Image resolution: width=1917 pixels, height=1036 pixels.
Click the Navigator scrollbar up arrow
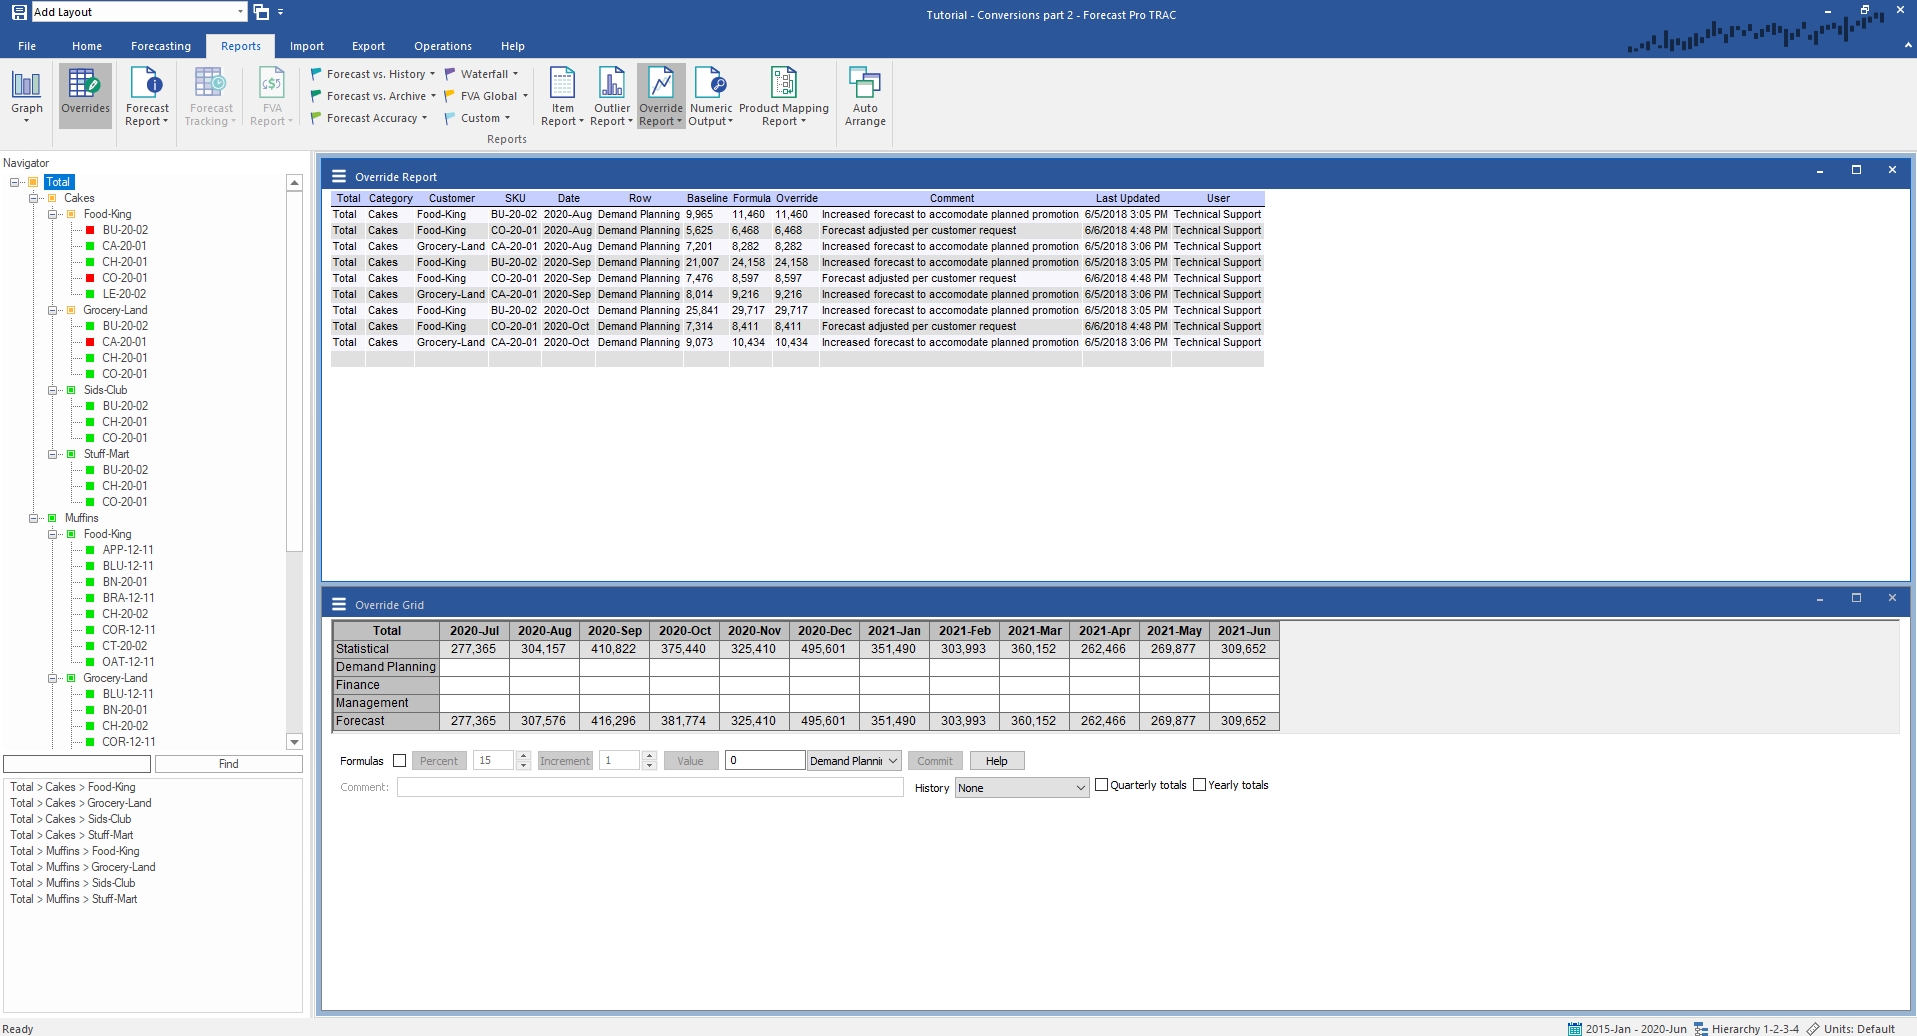point(294,182)
